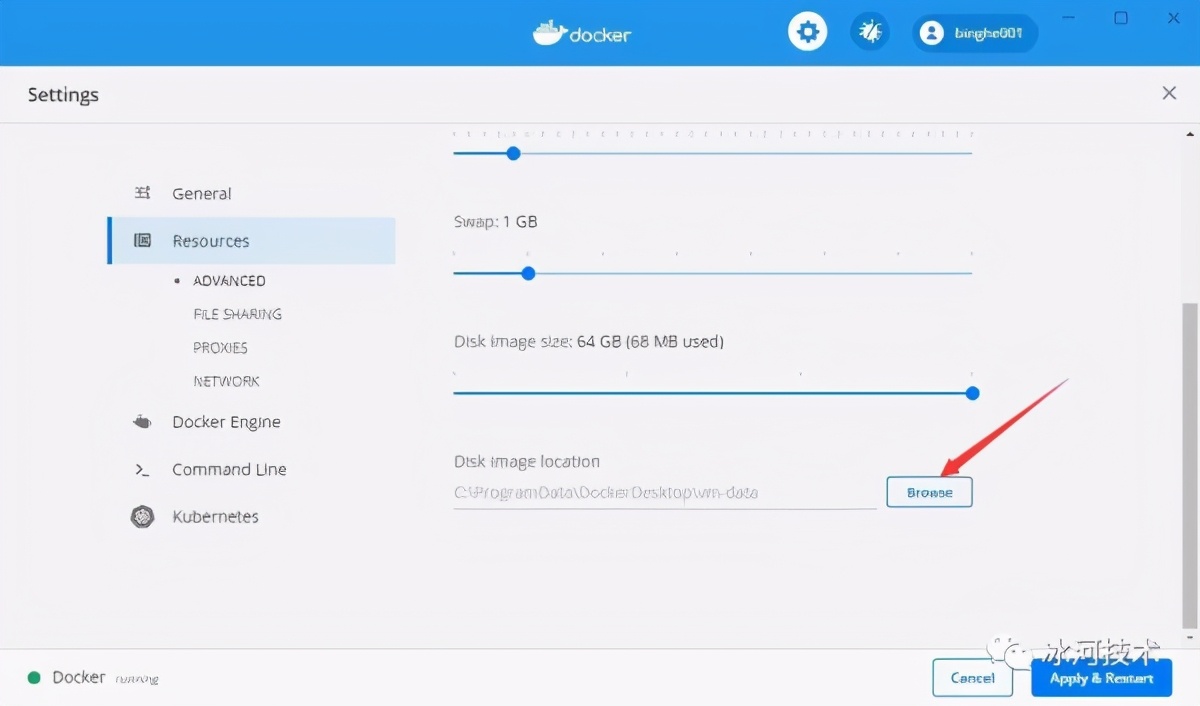
Task: Apply & Restart Docker
Action: 1101,677
